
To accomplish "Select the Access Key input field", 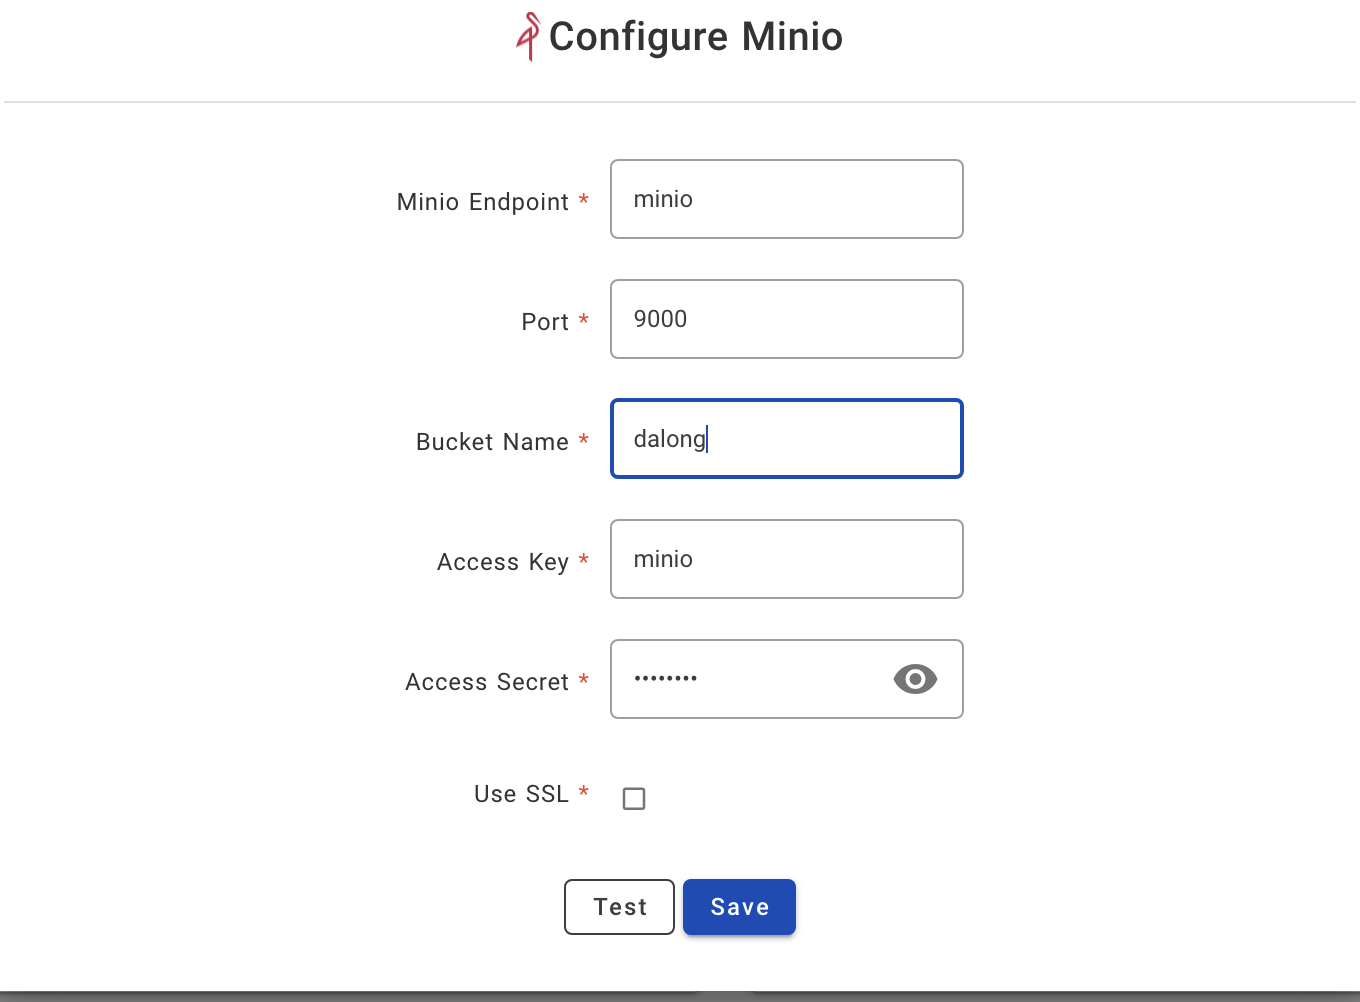I will pyautogui.click(x=787, y=559).
